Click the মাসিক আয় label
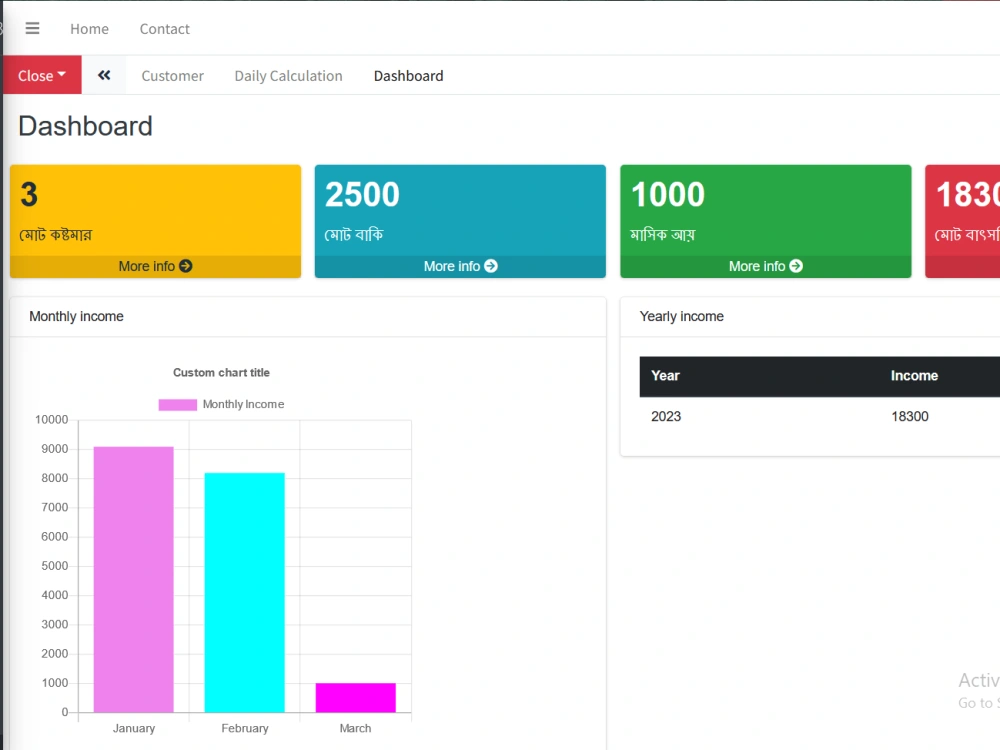This screenshot has width=1000, height=750. coord(663,235)
